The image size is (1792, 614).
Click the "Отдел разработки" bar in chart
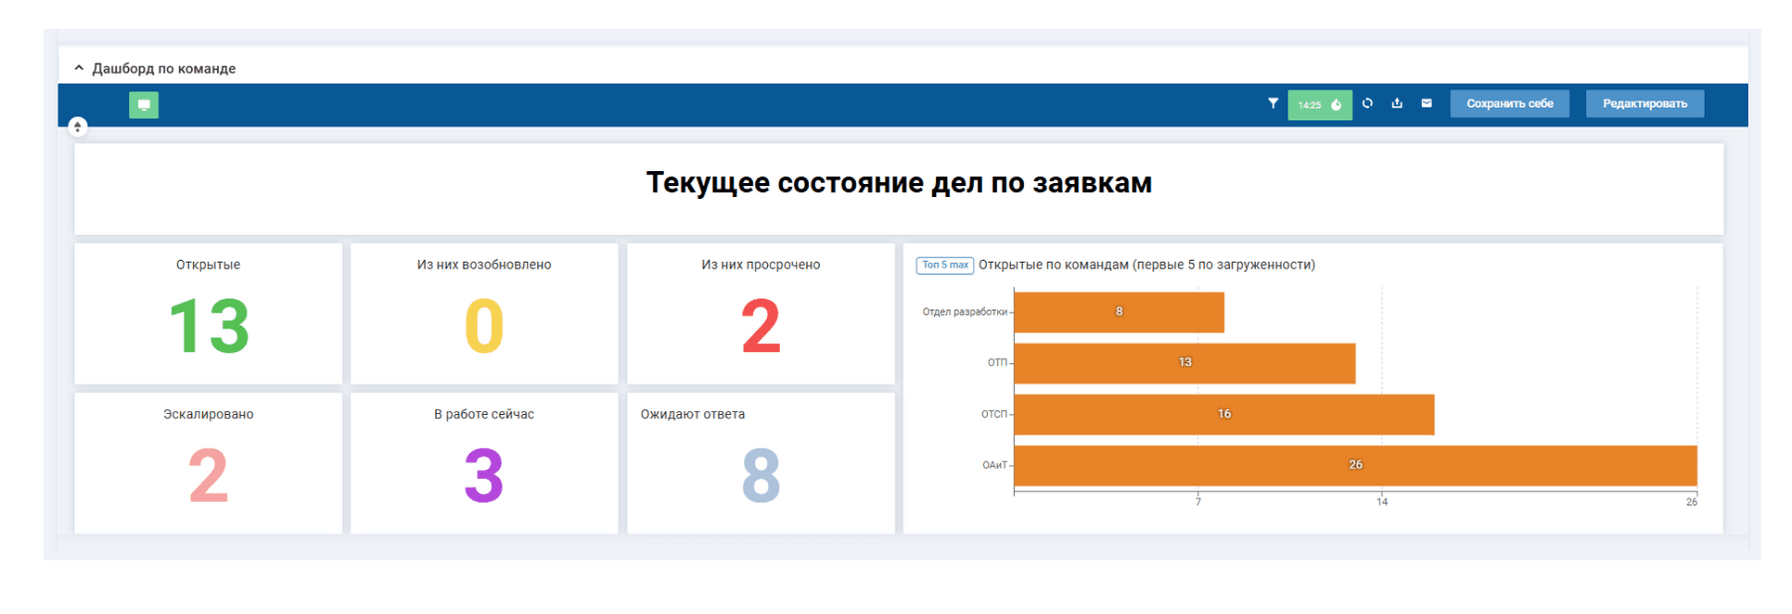[1118, 312]
